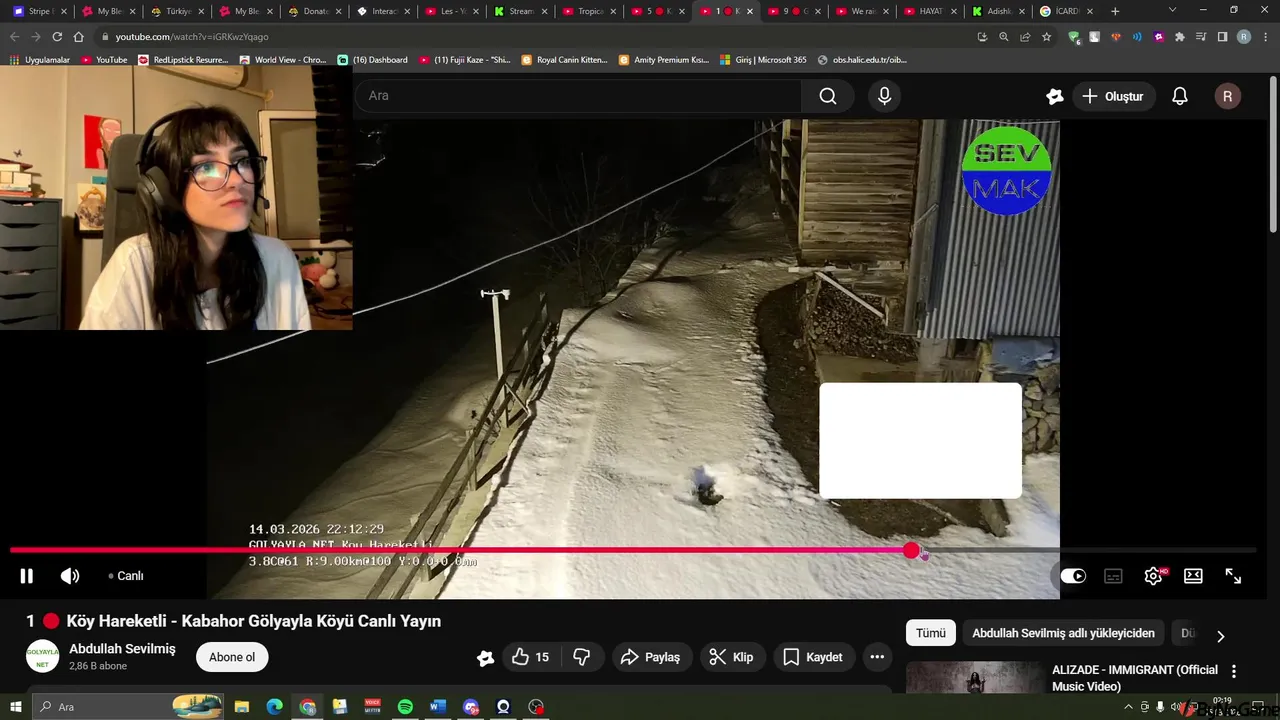1280x720 pixels.
Task: Click the Gölyayla Net channel avatar
Action: point(42,657)
